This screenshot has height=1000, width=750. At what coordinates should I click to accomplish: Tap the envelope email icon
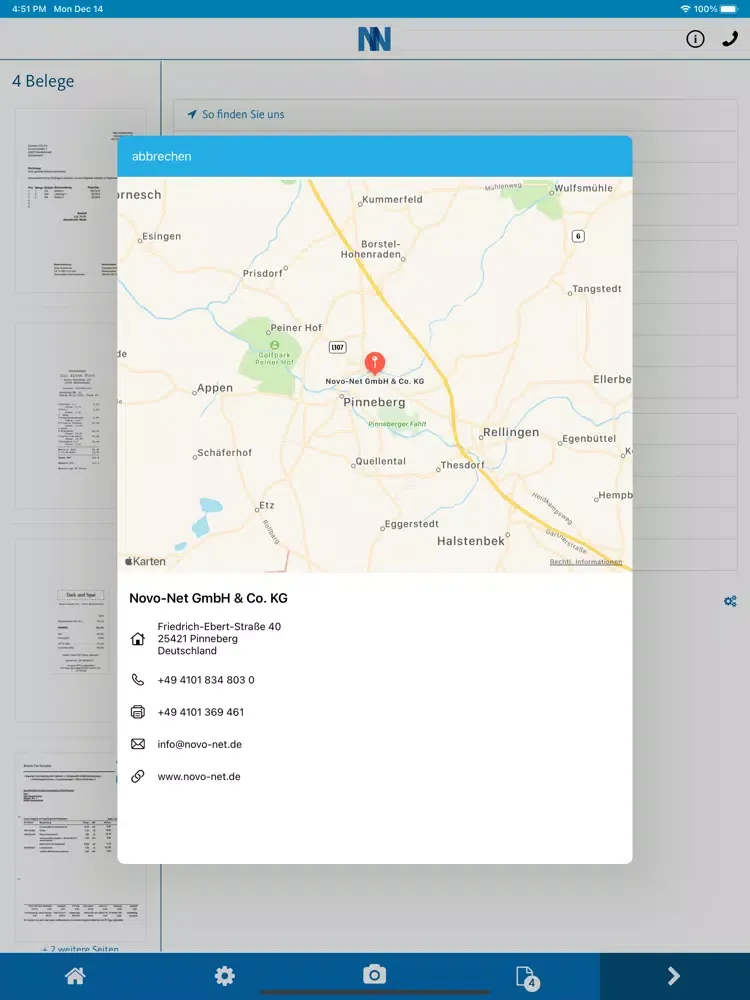(138, 744)
